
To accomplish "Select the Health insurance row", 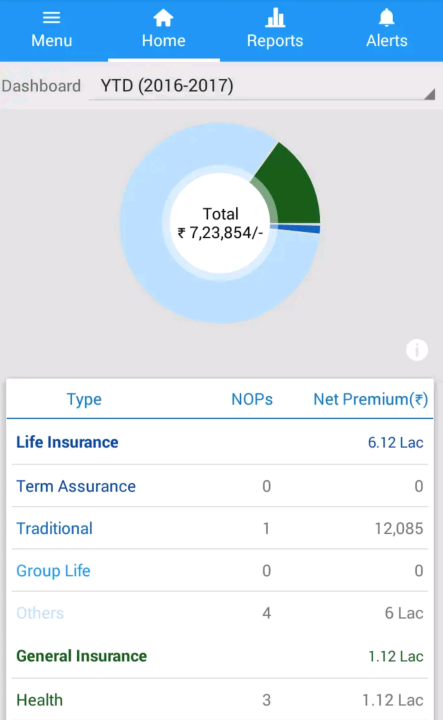I will (220, 700).
